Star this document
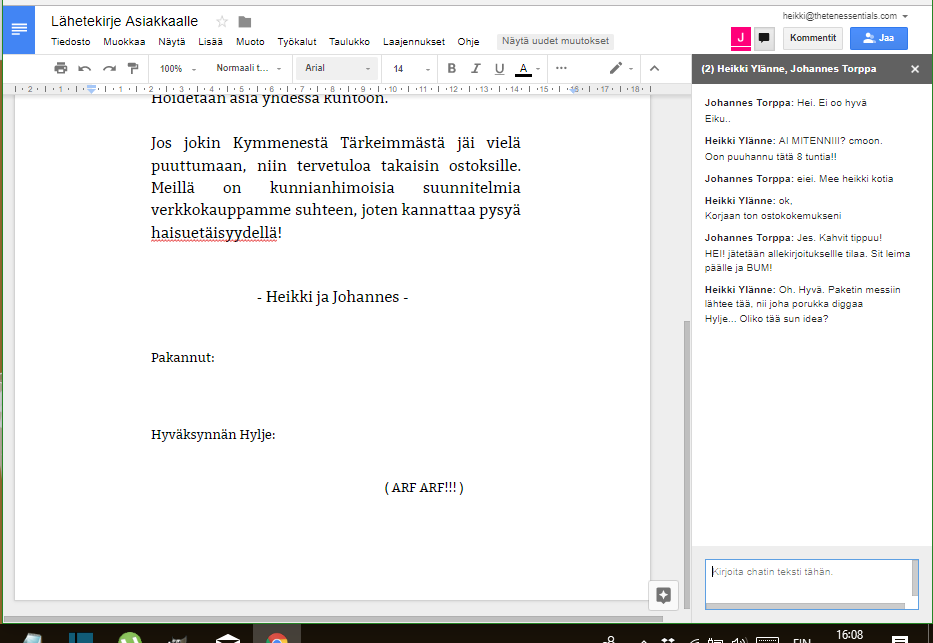This screenshot has width=933, height=643. click(x=222, y=21)
